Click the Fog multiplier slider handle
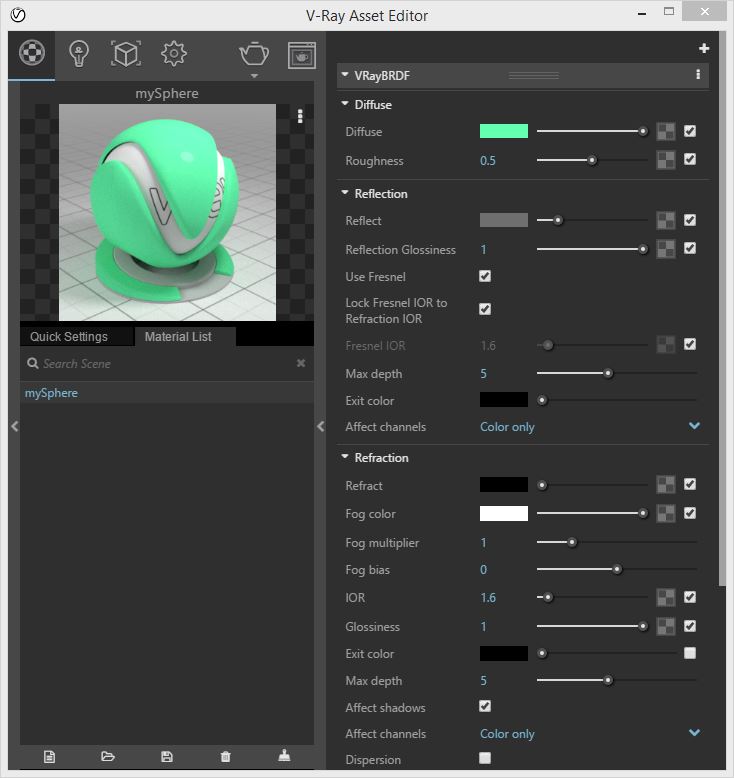 tap(572, 542)
